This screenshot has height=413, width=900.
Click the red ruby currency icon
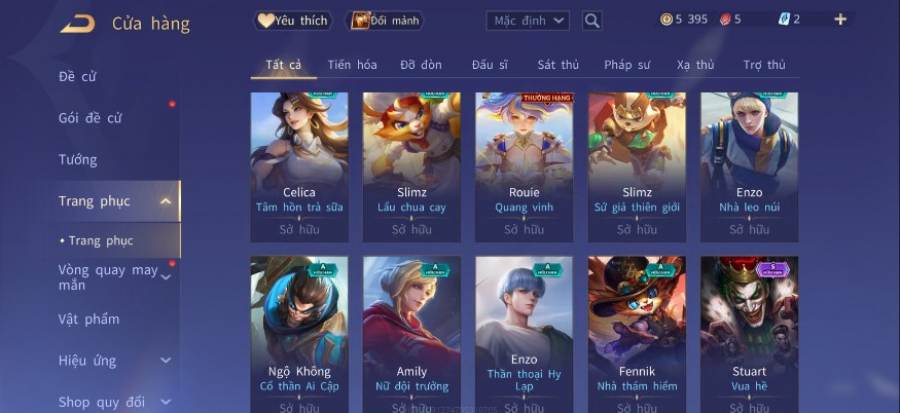(725, 20)
